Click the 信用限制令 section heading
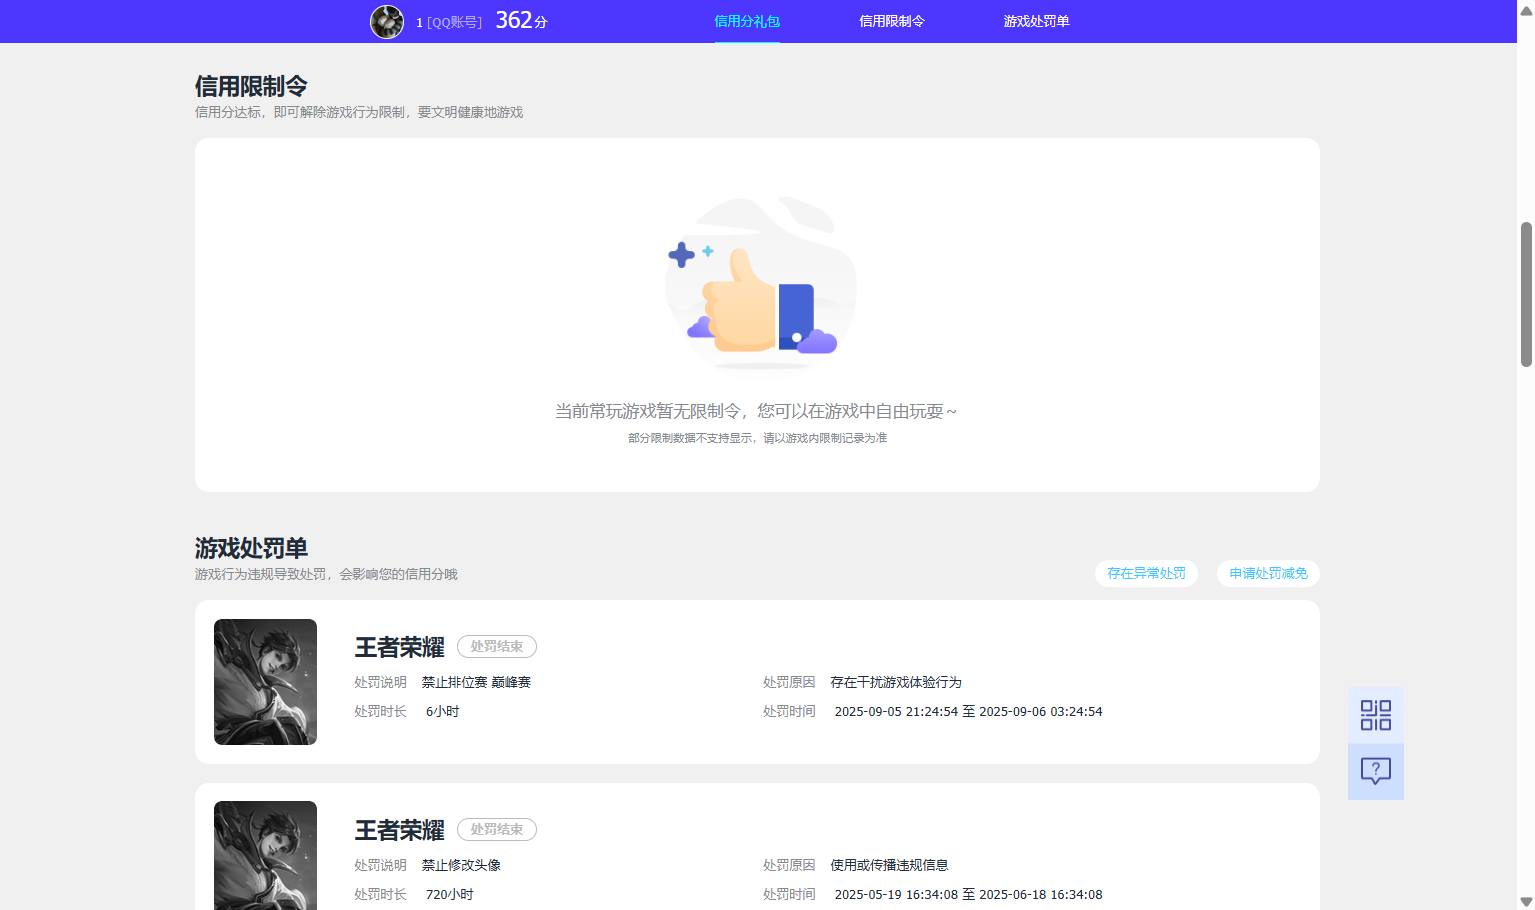The width and height of the screenshot is (1535, 910). point(251,86)
